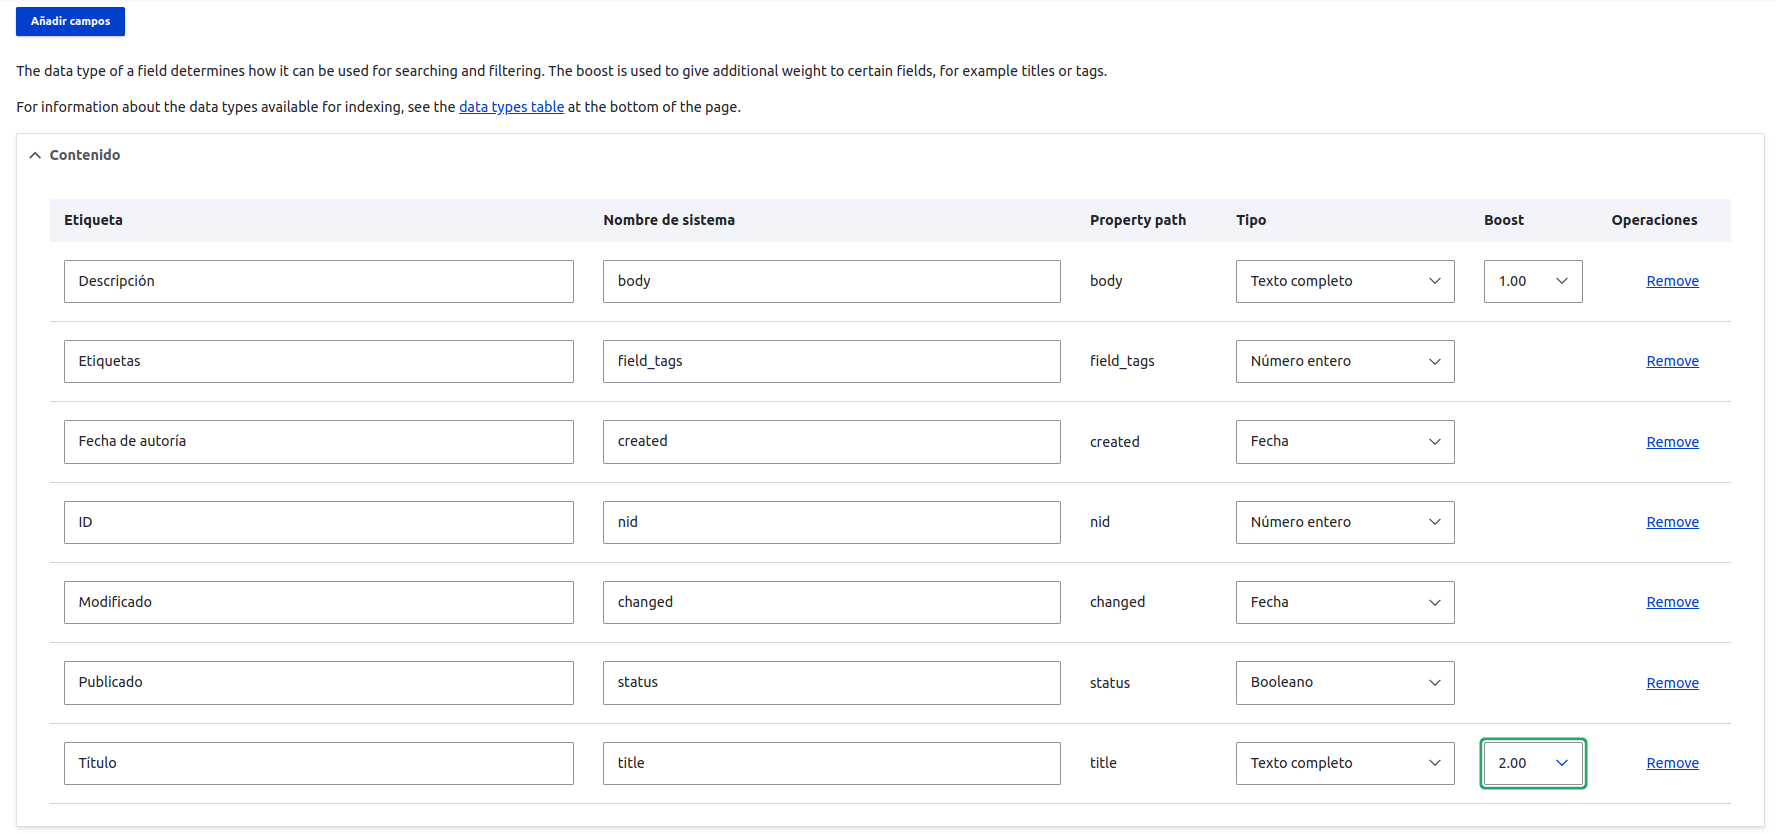This screenshot has height=834, width=1776.
Task: Click the Etiqueta column header
Action: pos(93,220)
